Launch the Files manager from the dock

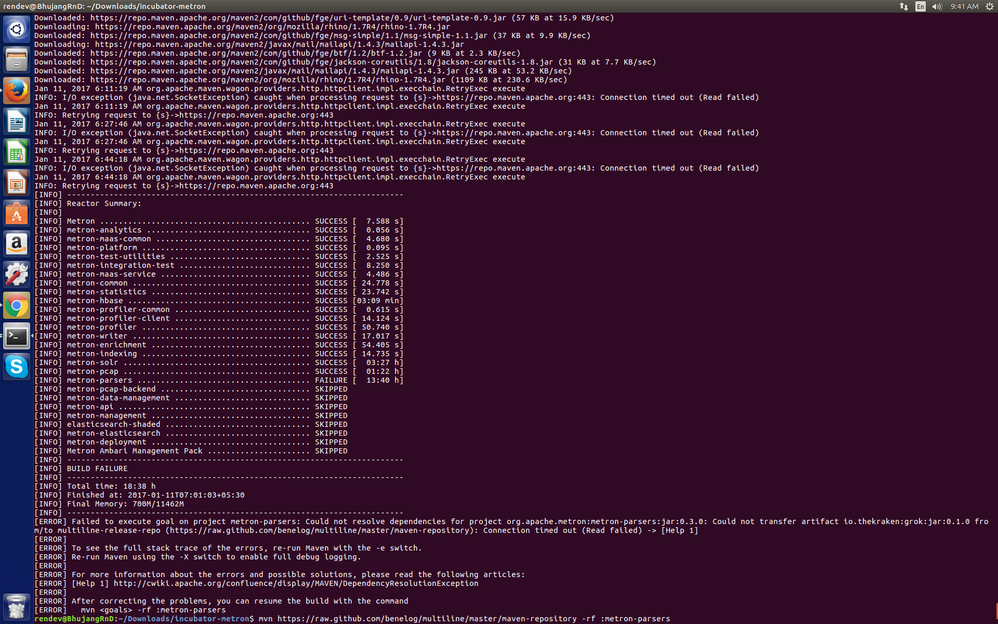click(17, 60)
